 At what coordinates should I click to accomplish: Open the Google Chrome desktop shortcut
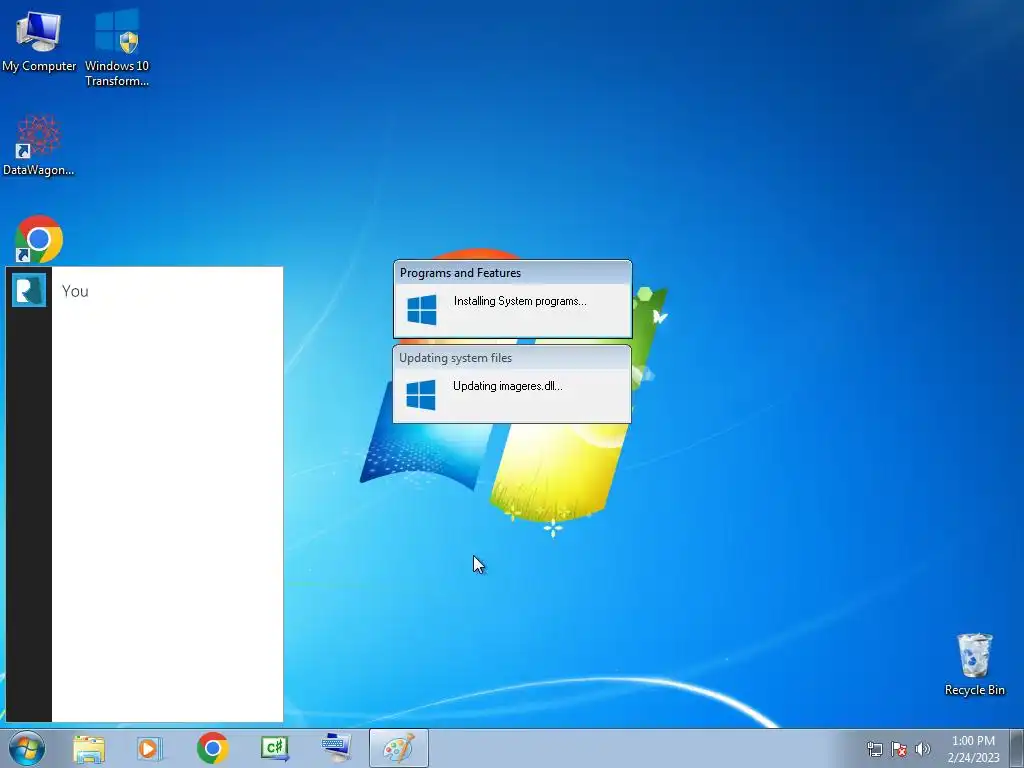pyautogui.click(x=39, y=239)
